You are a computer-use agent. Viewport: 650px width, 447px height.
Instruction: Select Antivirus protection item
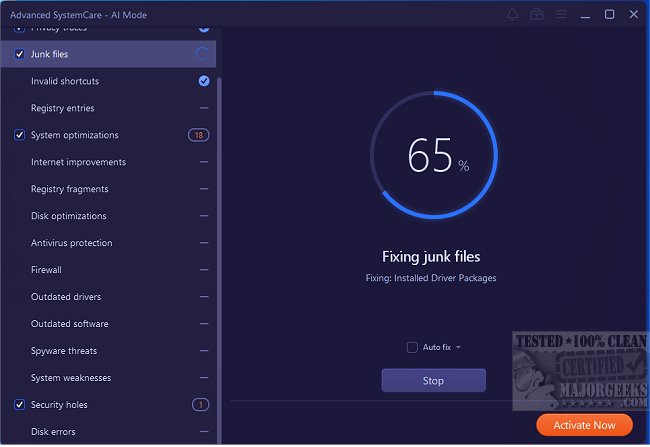pyautogui.click(x=108, y=243)
